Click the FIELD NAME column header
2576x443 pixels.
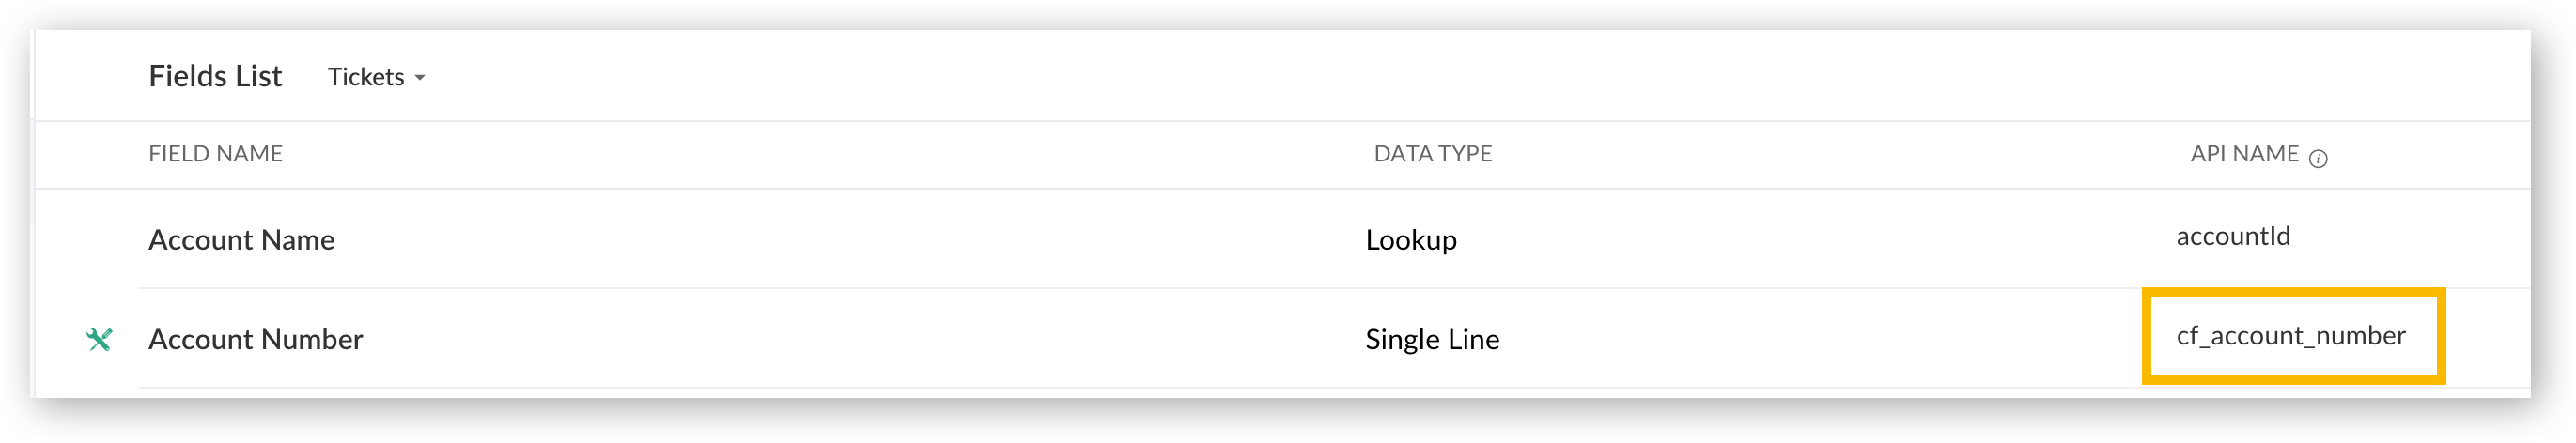(215, 154)
